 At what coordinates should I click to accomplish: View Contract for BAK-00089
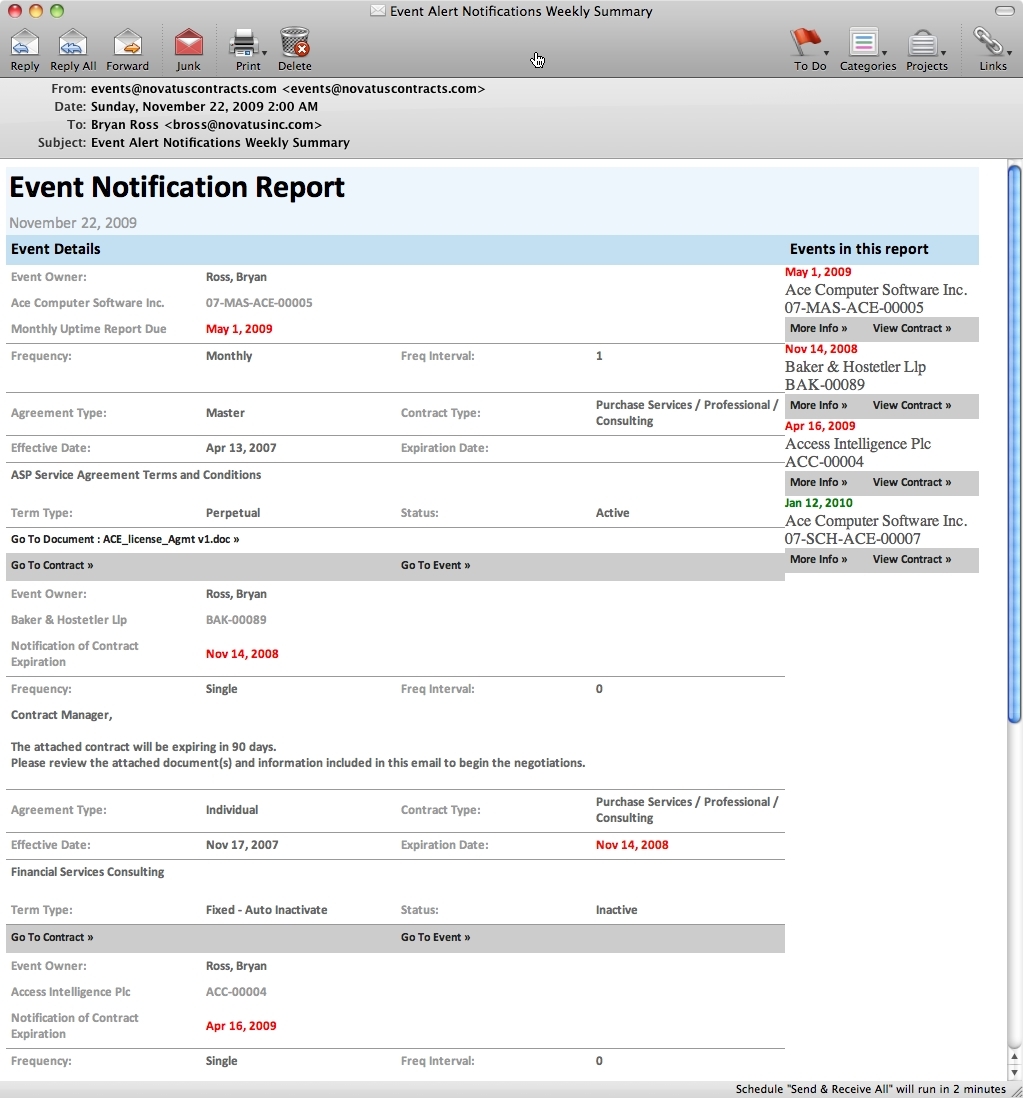point(912,405)
